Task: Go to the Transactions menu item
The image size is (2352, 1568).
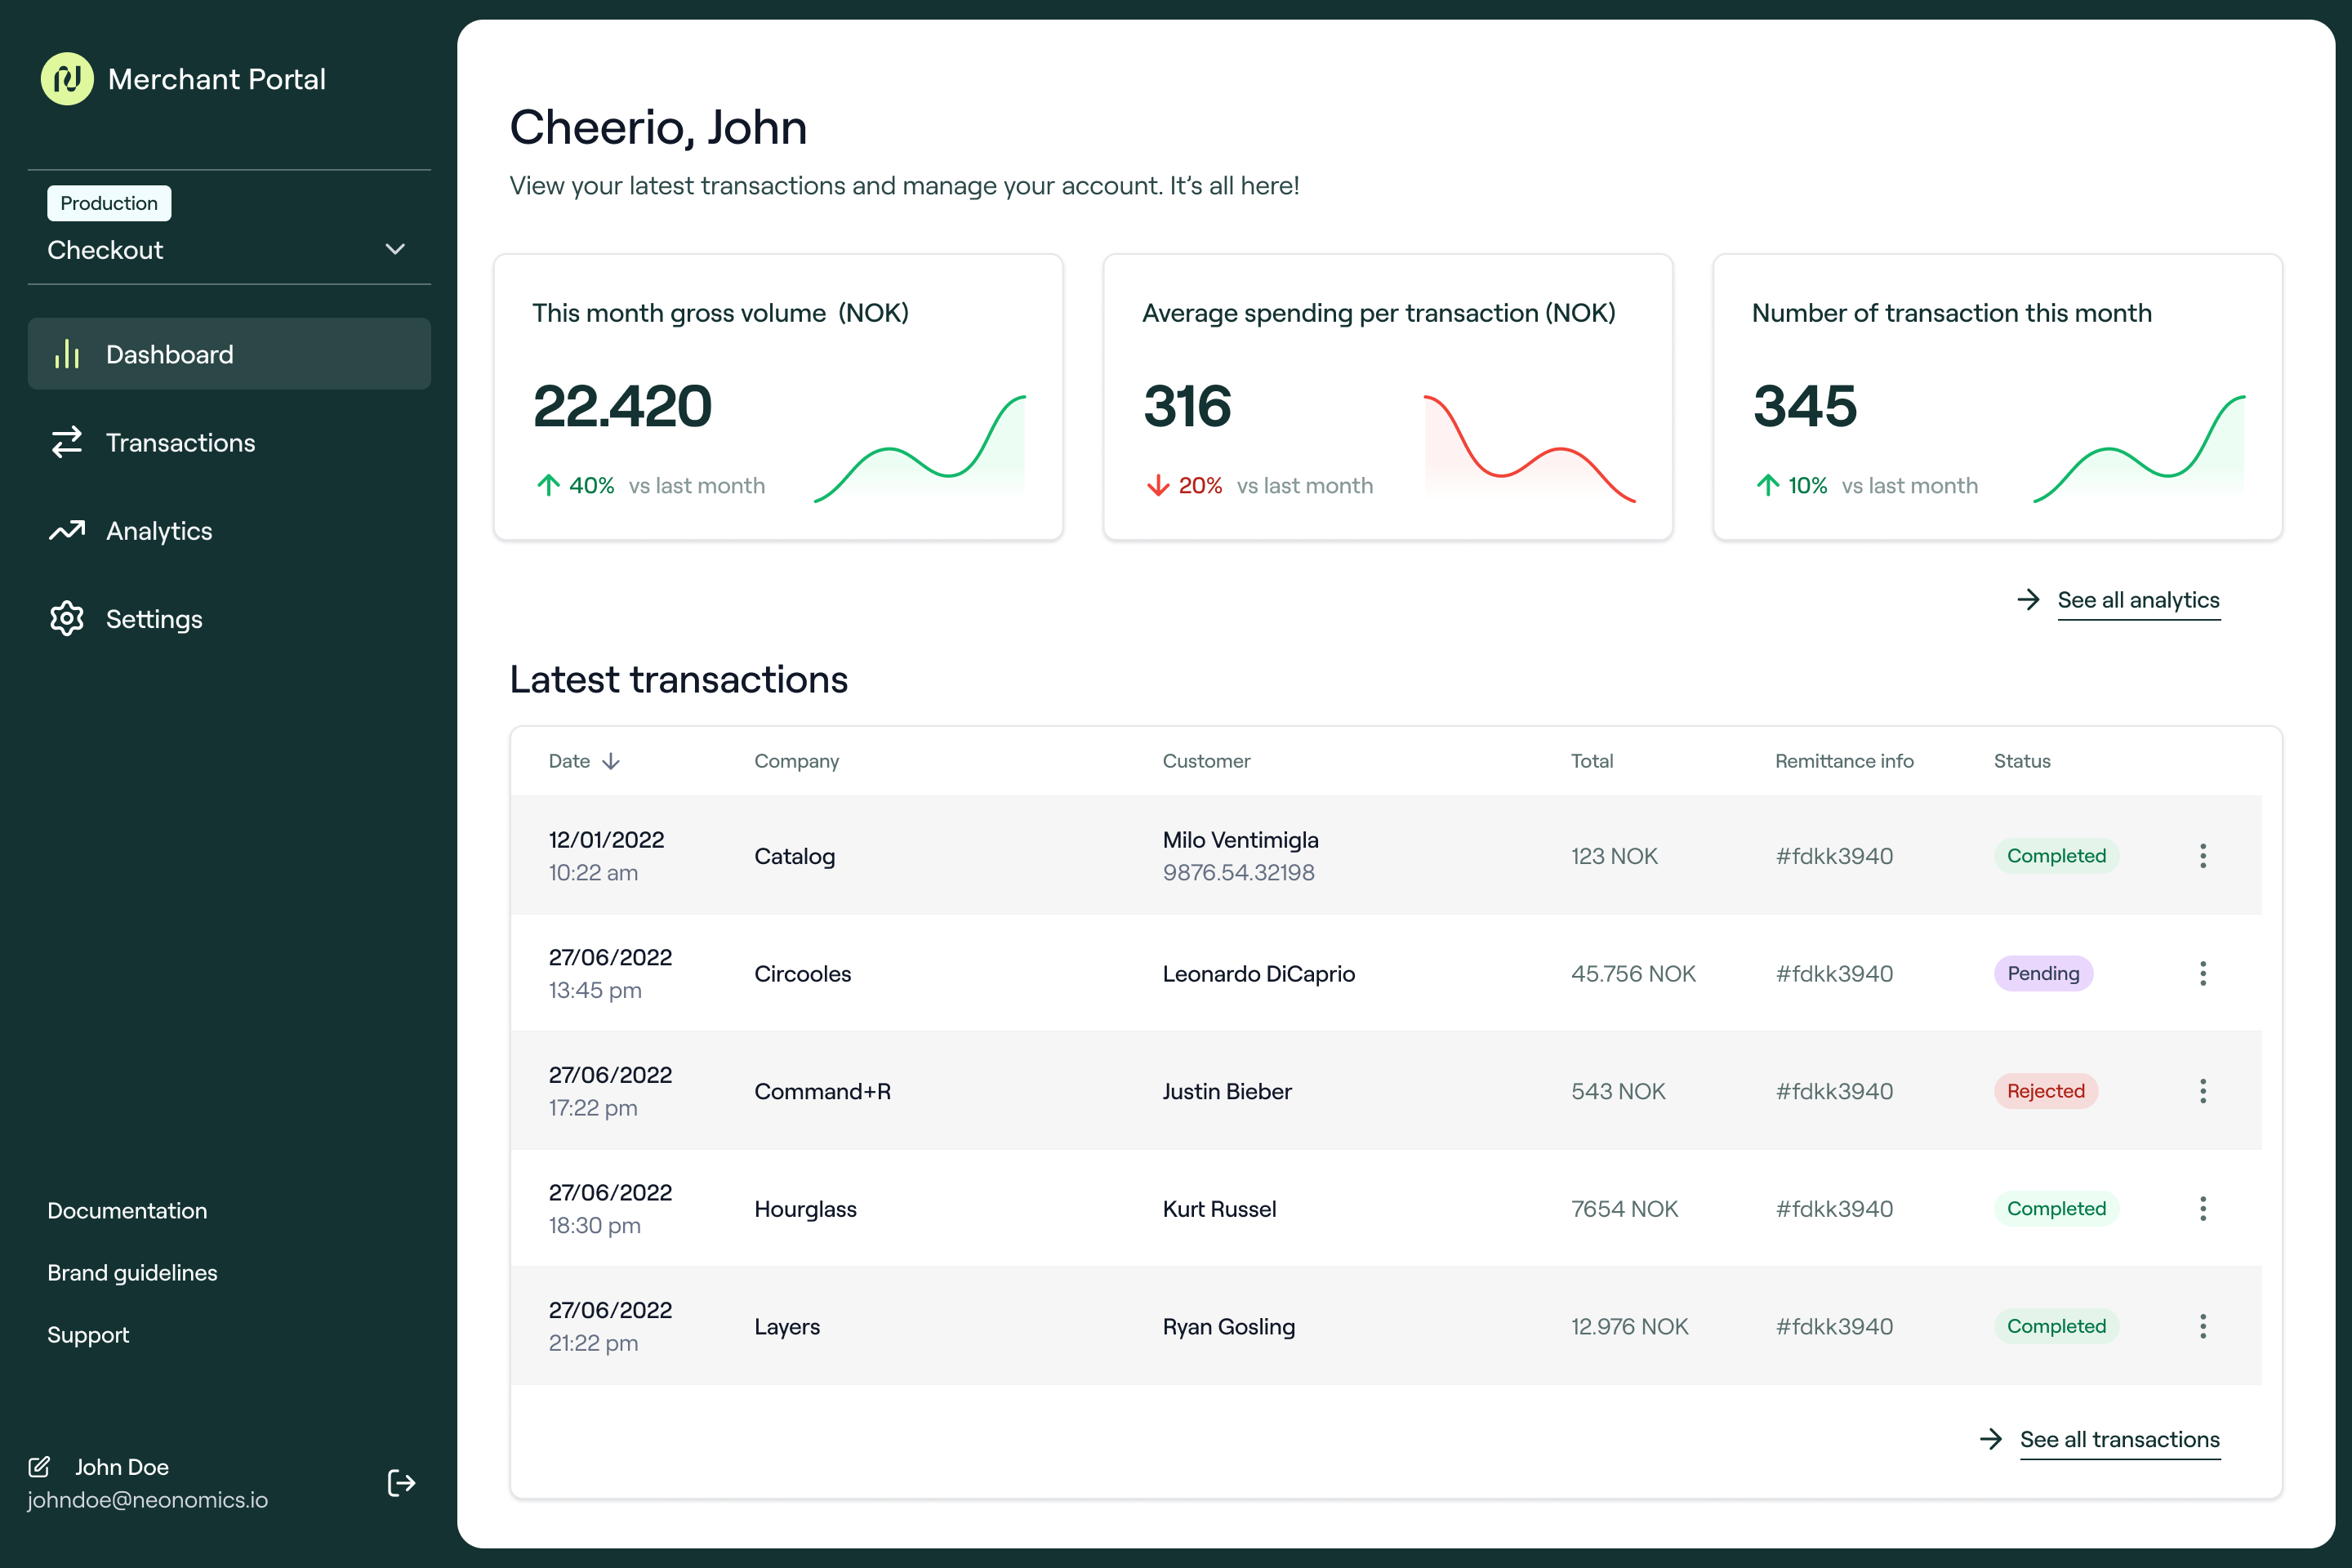Action: (180, 442)
